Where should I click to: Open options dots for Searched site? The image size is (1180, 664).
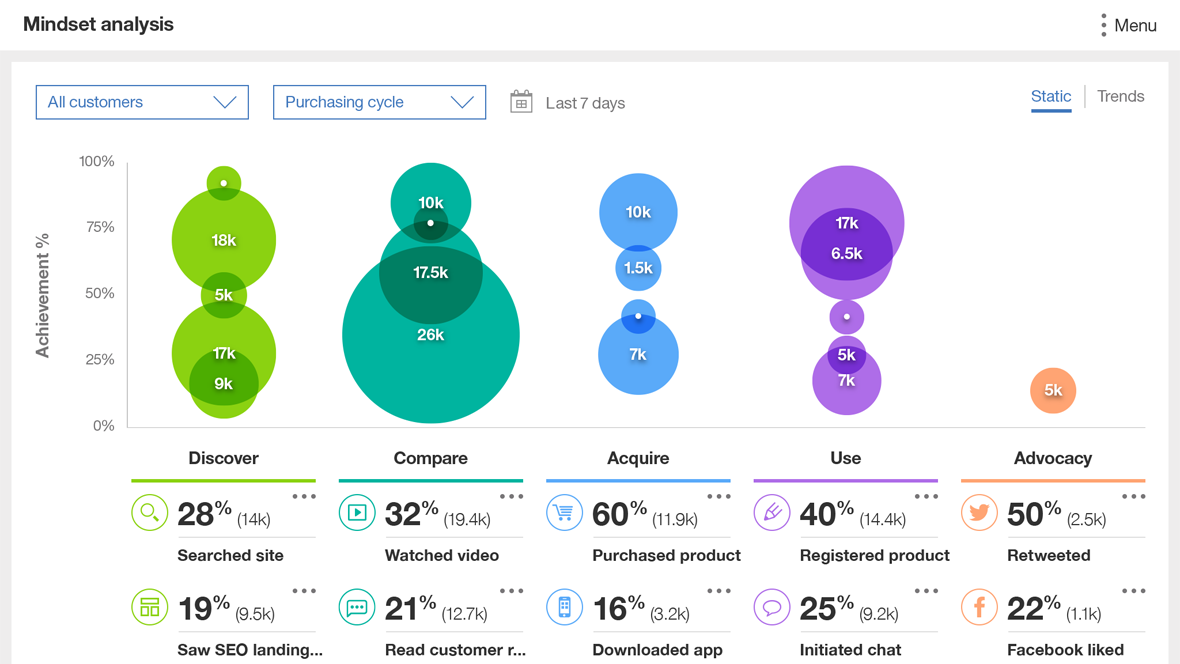click(304, 496)
